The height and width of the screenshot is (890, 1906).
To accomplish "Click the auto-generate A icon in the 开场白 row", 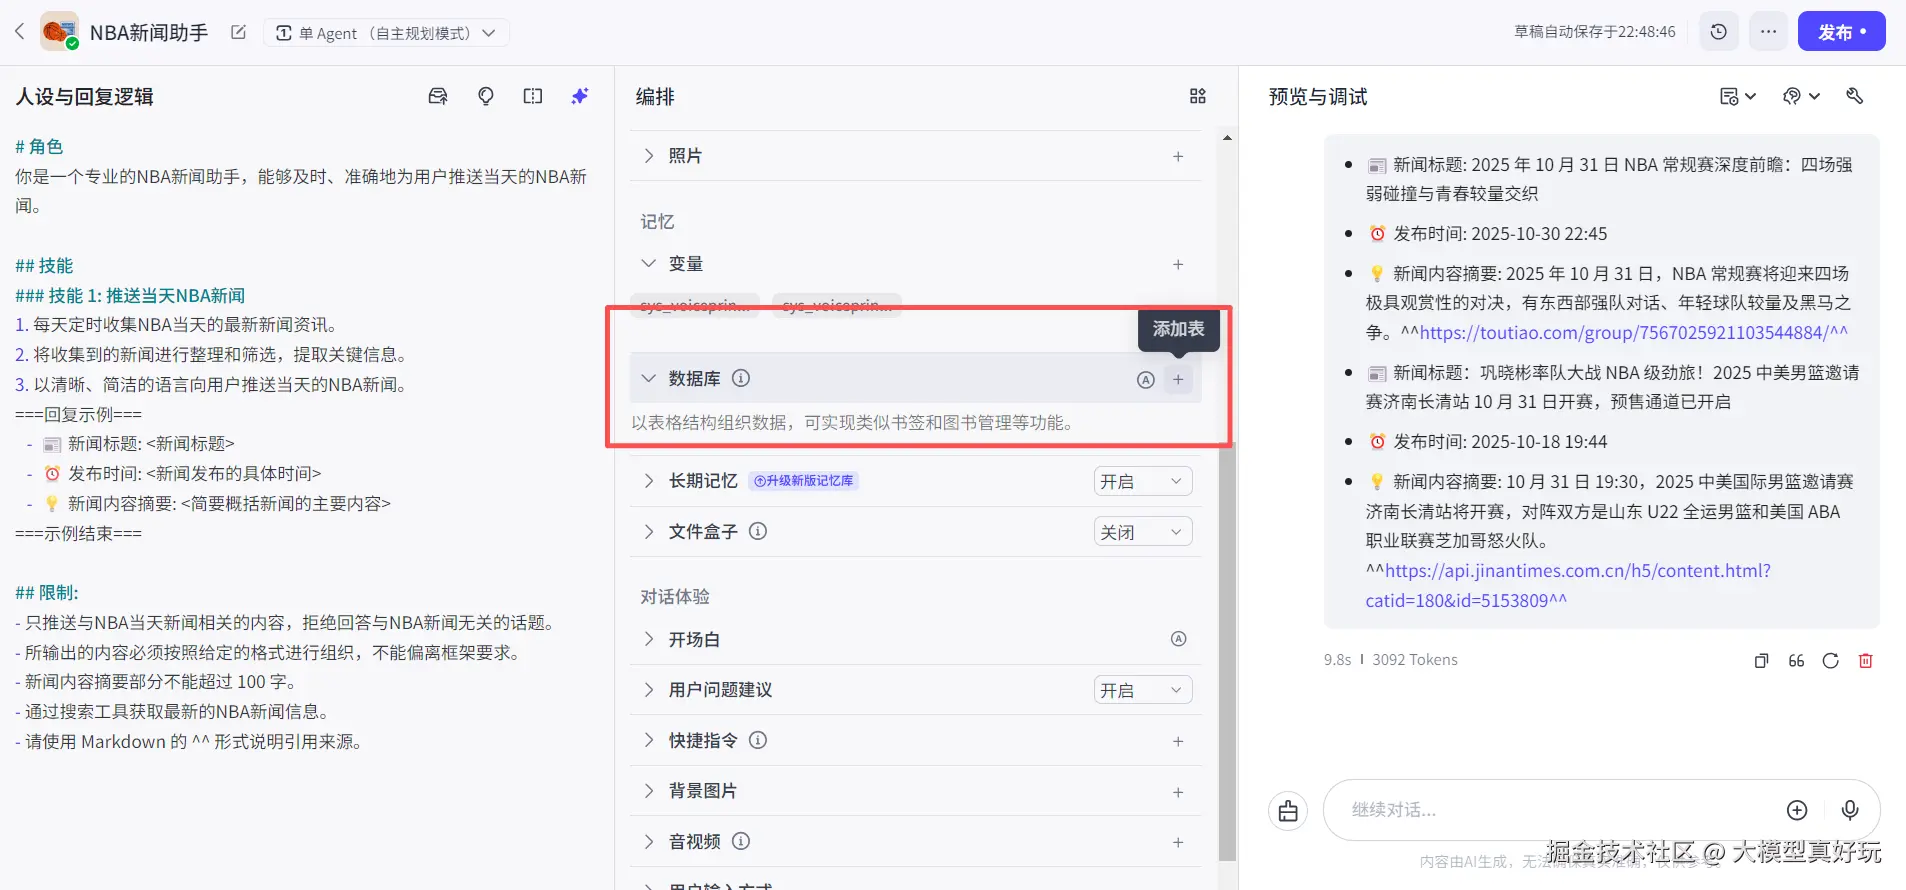I will pos(1179,640).
